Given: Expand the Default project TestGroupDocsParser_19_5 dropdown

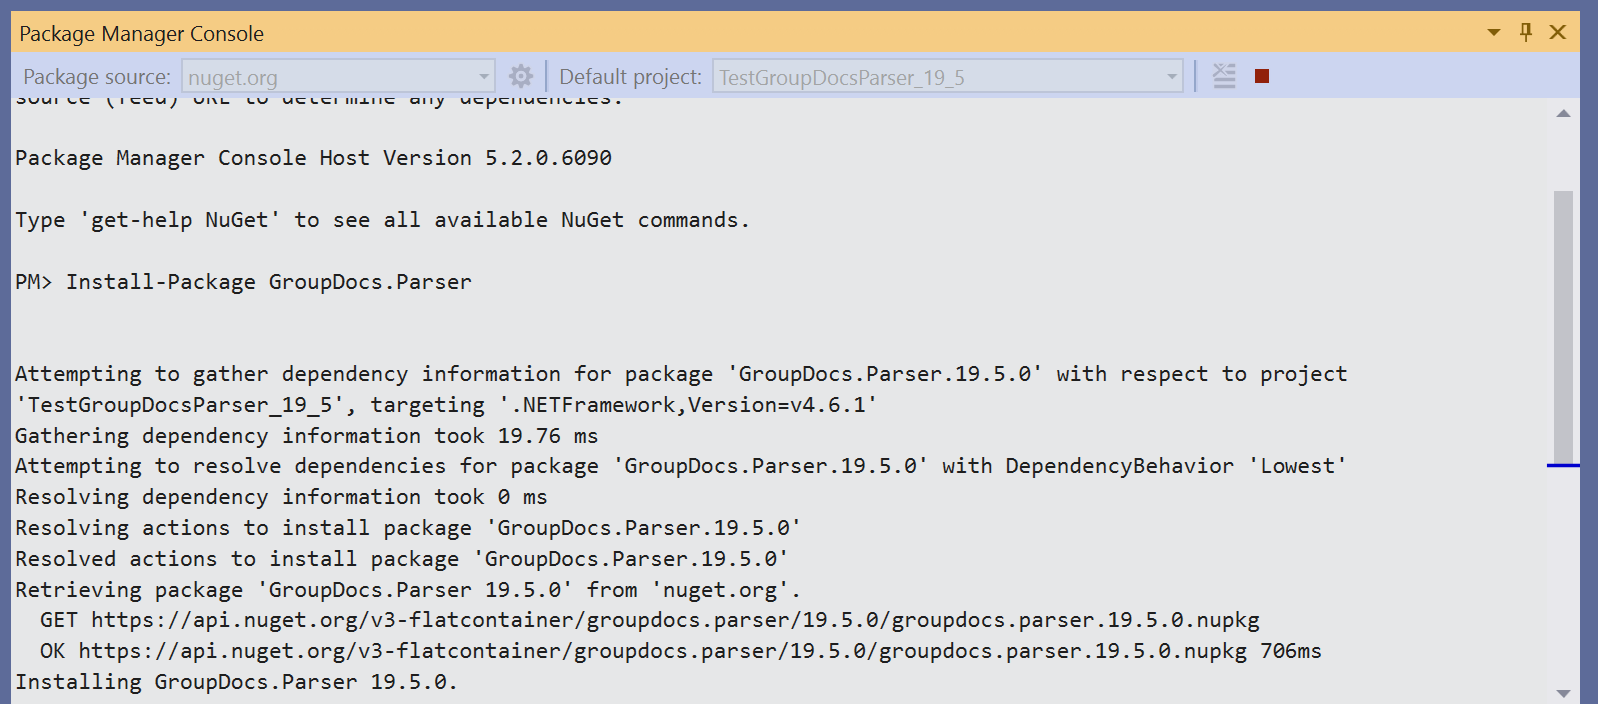Looking at the screenshot, I should point(1171,76).
